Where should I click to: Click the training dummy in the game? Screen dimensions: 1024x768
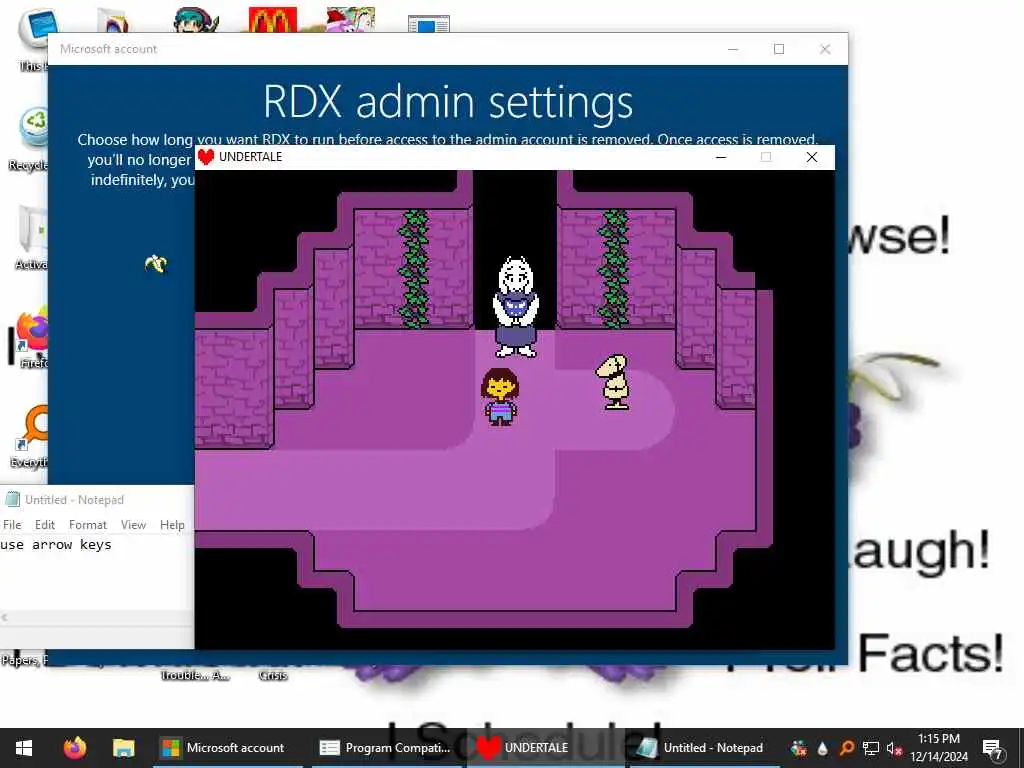(613, 382)
